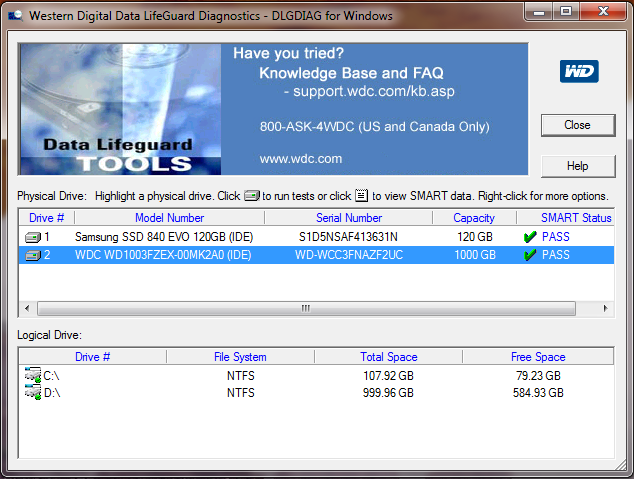The height and width of the screenshot is (479, 634).
Task: Click the Total Space column header
Action: click(389, 357)
